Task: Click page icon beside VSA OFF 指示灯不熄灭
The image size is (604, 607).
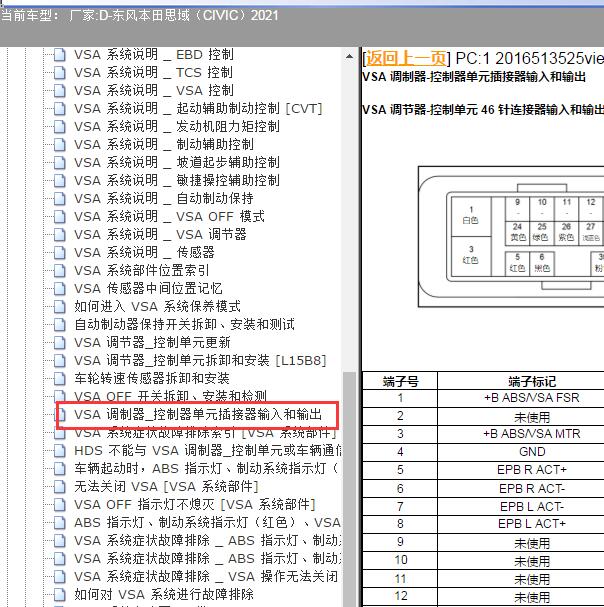Action: pyautogui.click(x=59, y=504)
